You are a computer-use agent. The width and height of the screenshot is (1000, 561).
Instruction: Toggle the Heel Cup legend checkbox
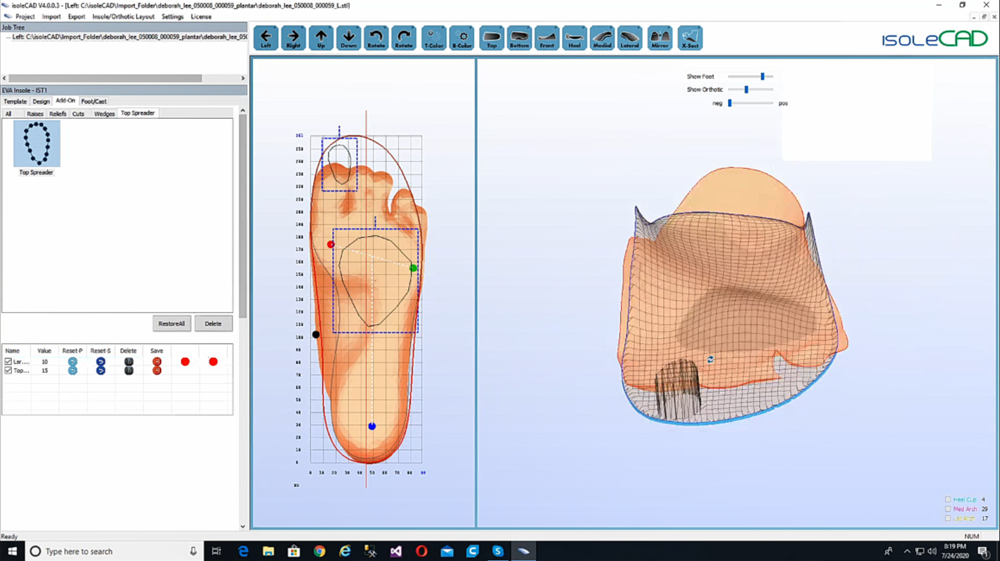click(948, 499)
